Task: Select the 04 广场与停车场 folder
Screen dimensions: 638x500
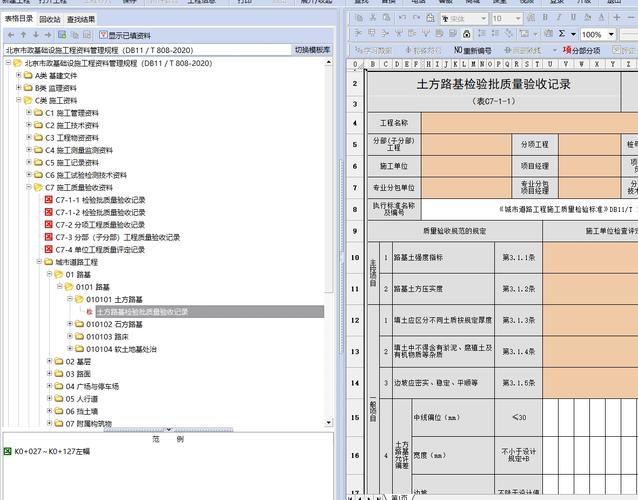Action: click(92, 386)
